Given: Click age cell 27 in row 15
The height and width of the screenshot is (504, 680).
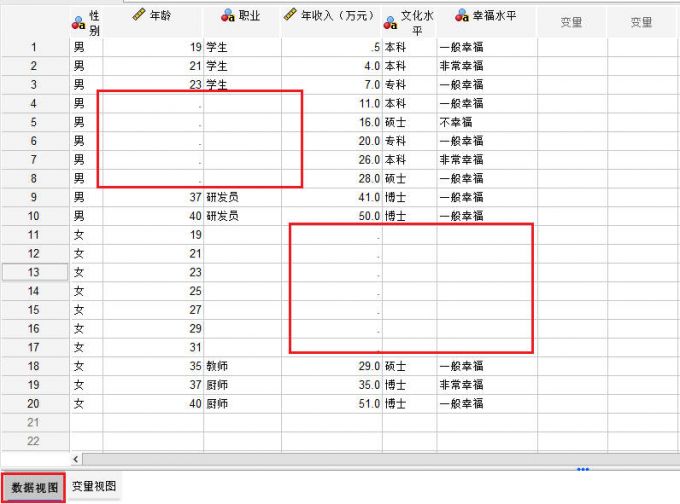Looking at the screenshot, I should [153, 310].
